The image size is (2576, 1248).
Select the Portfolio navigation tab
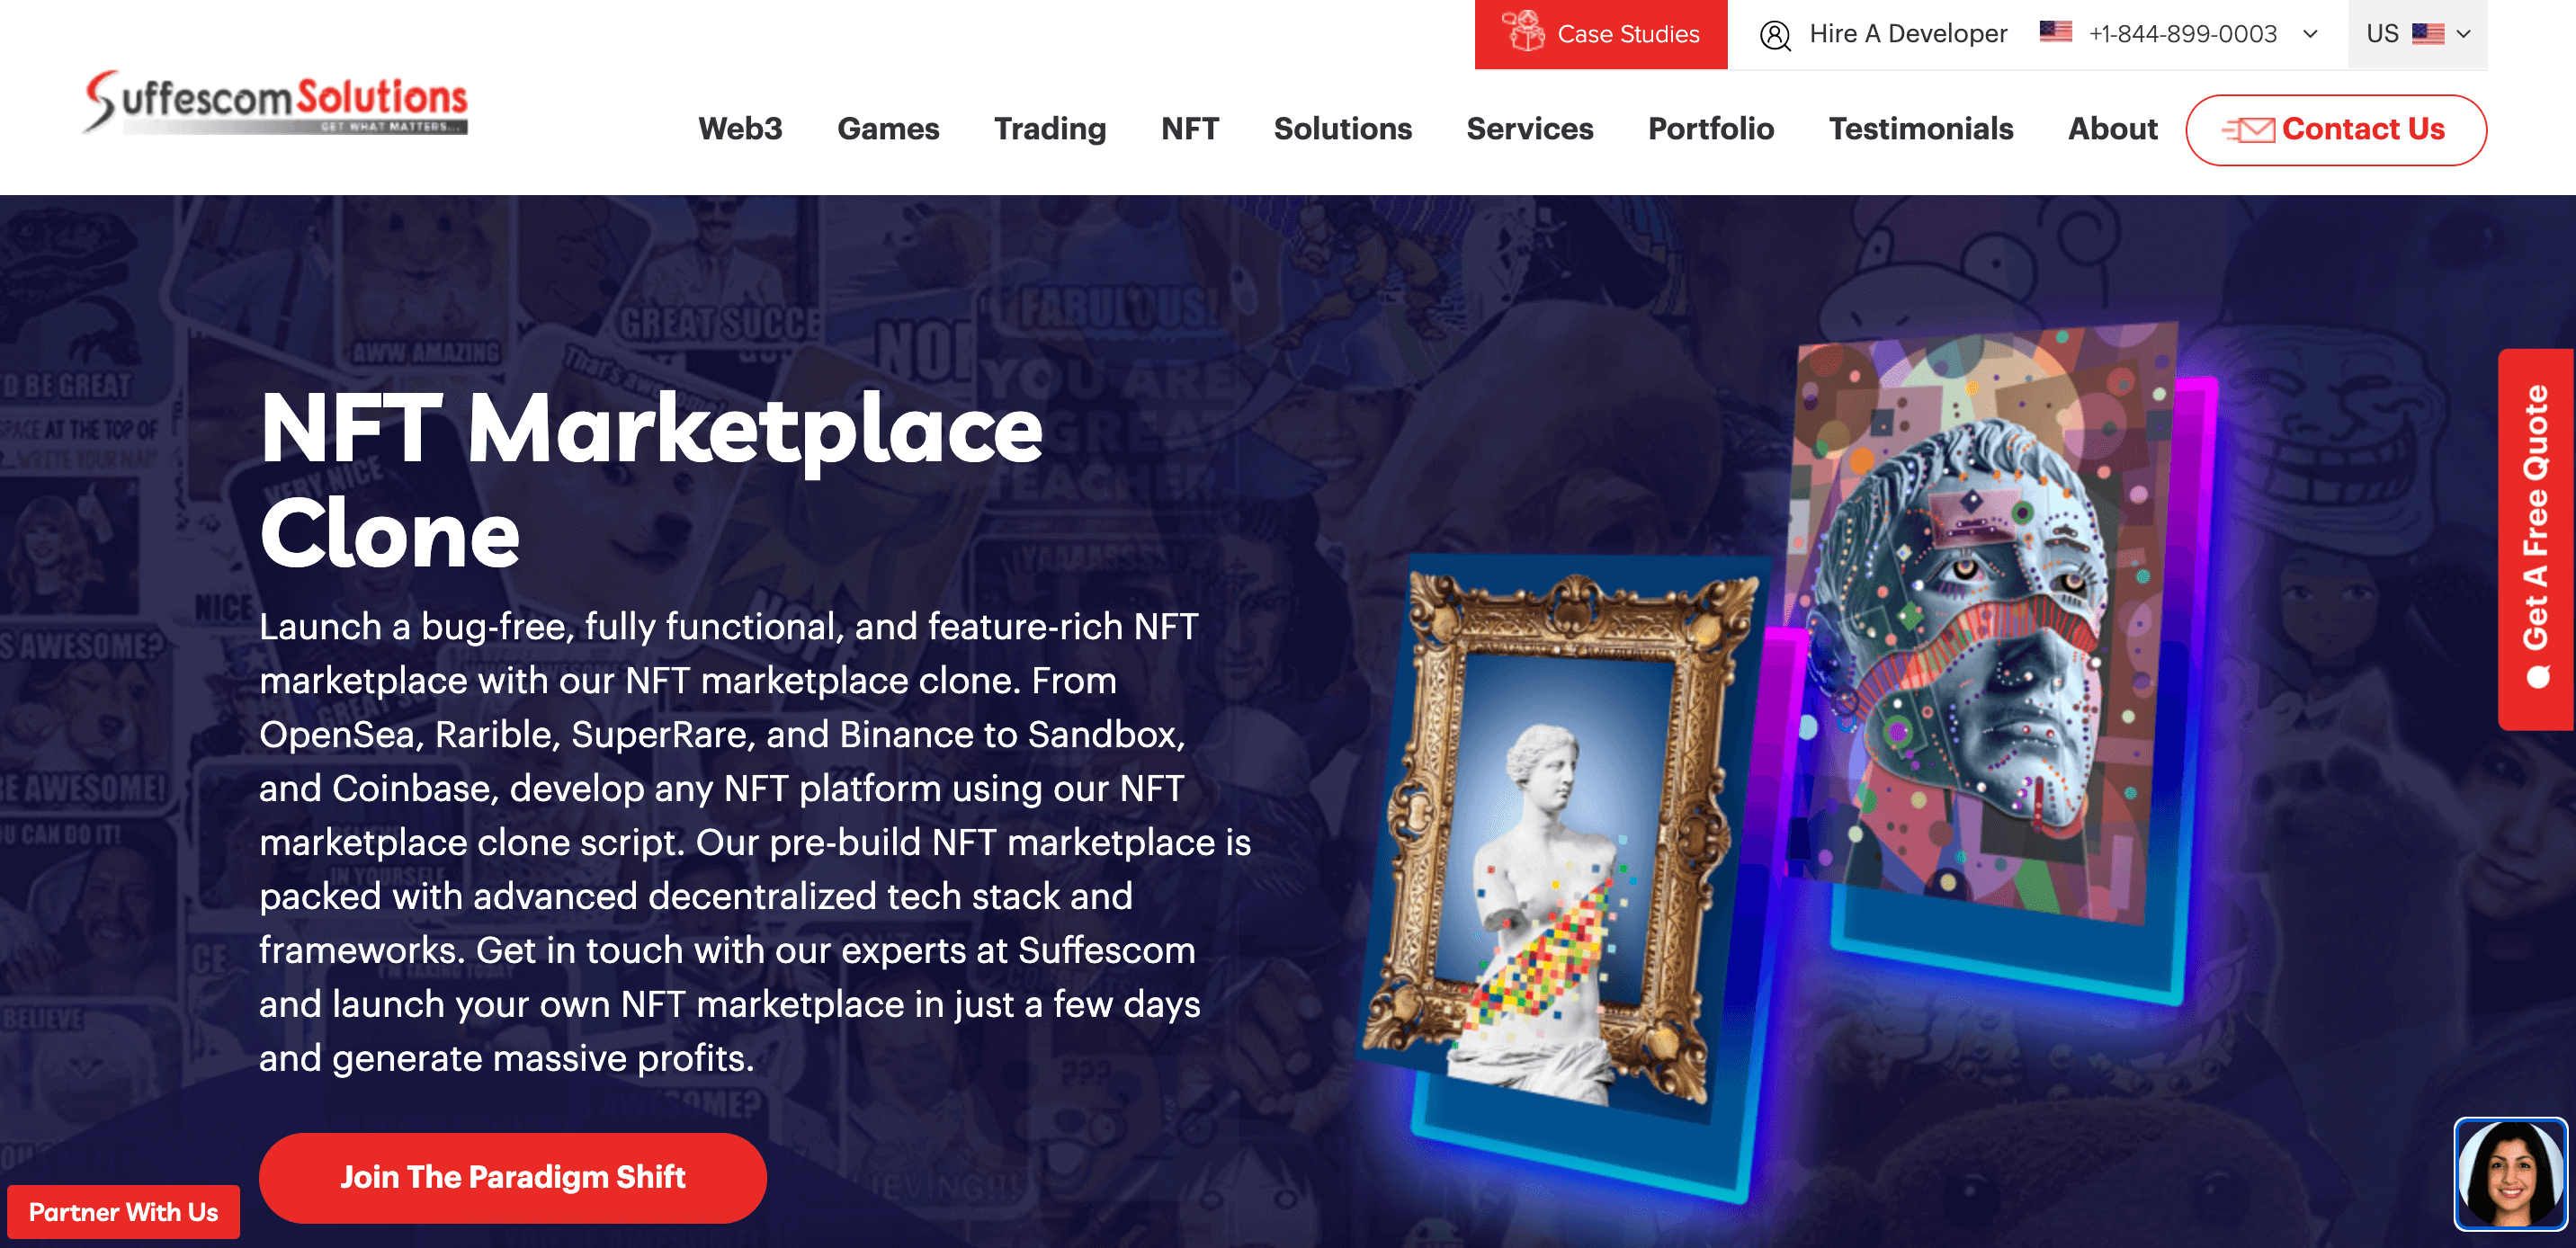pos(1709,129)
